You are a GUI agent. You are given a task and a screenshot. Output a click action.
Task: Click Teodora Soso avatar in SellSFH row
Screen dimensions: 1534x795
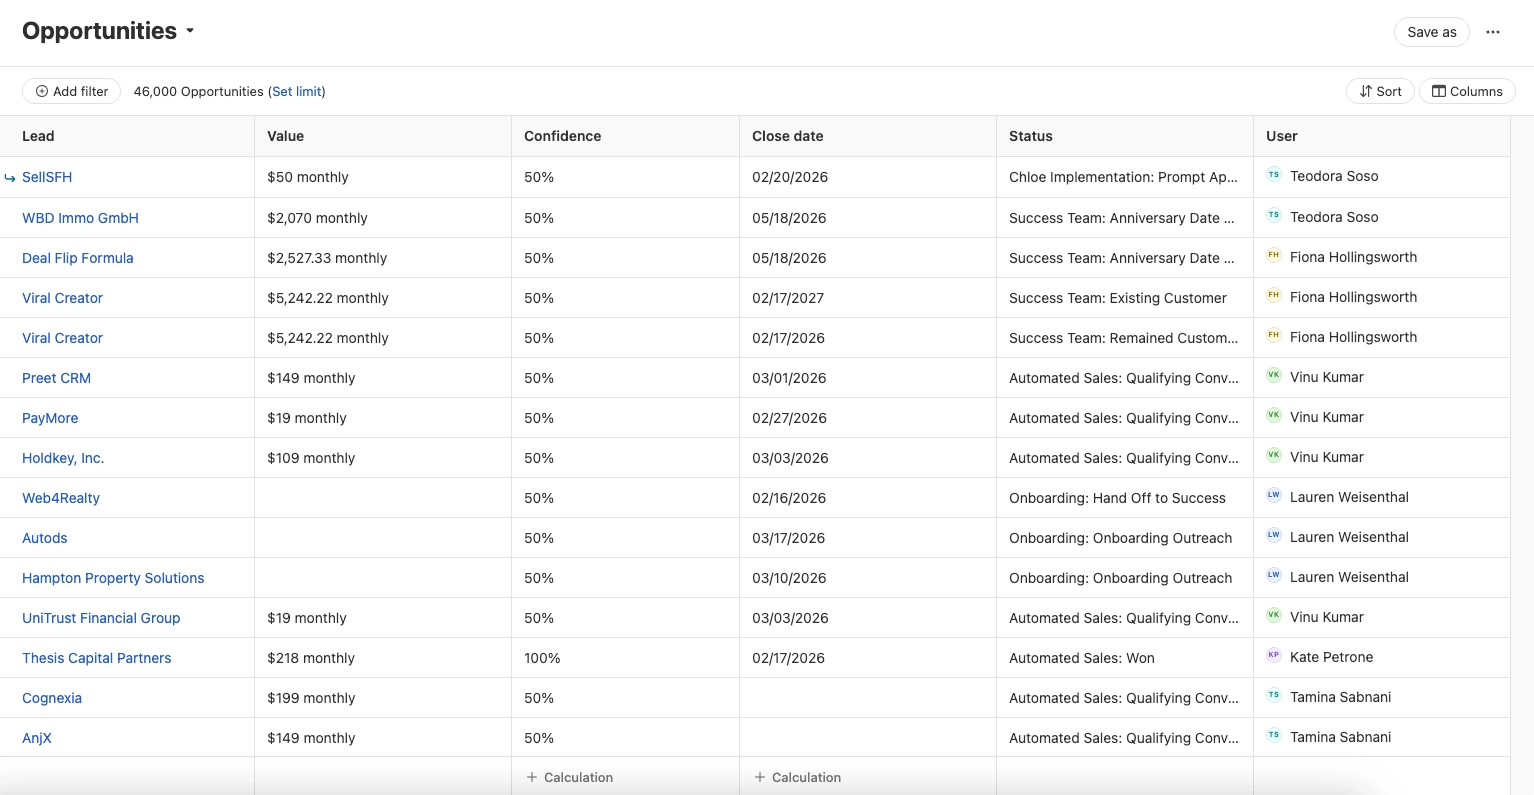coord(1274,175)
